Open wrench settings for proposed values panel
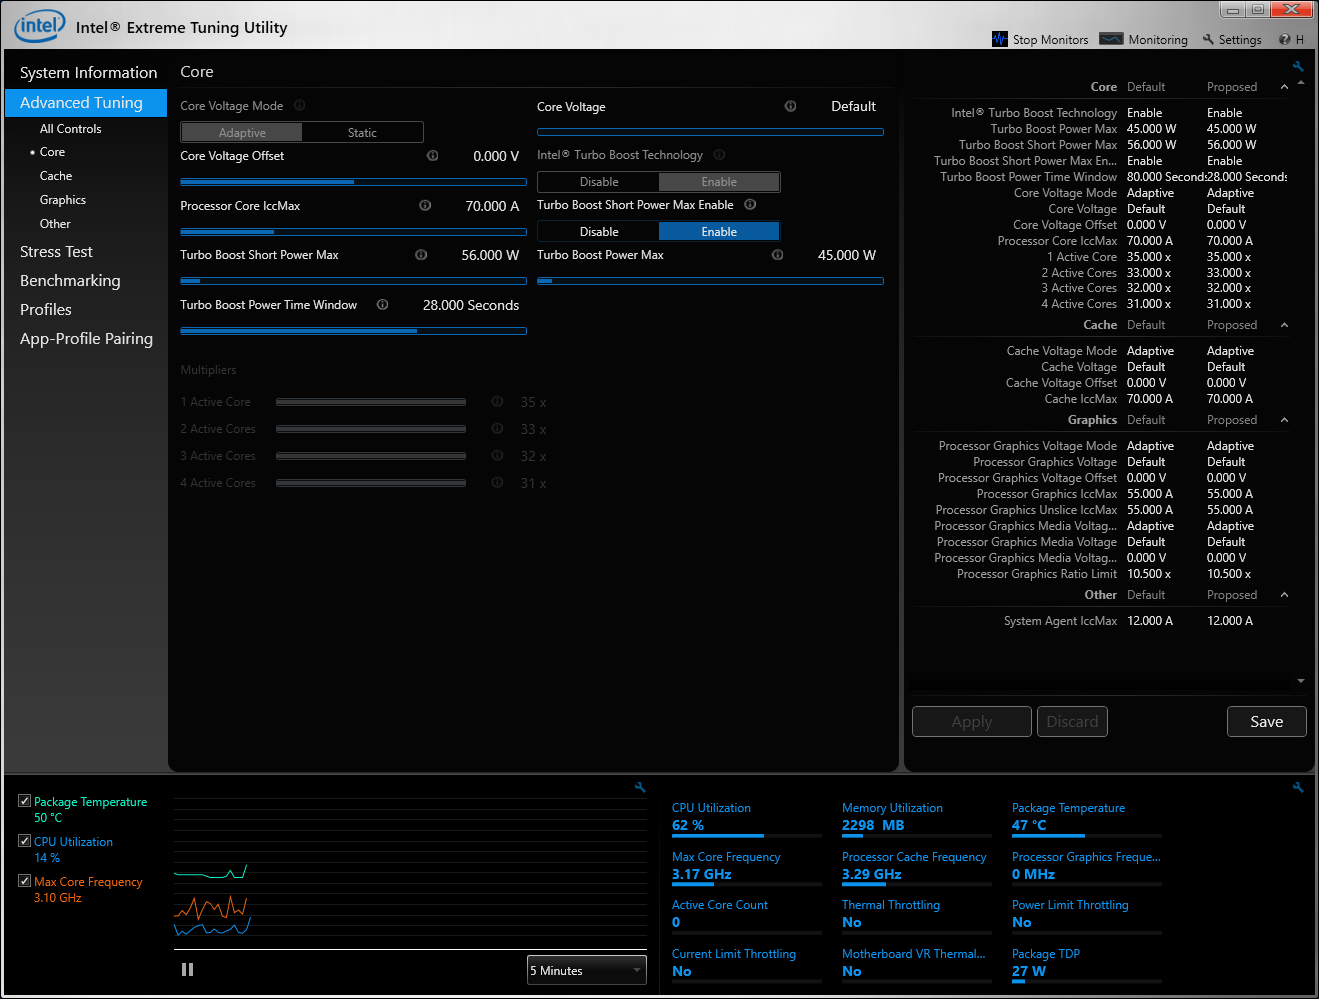The height and width of the screenshot is (999, 1319). pyautogui.click(x=1298, y=67)
